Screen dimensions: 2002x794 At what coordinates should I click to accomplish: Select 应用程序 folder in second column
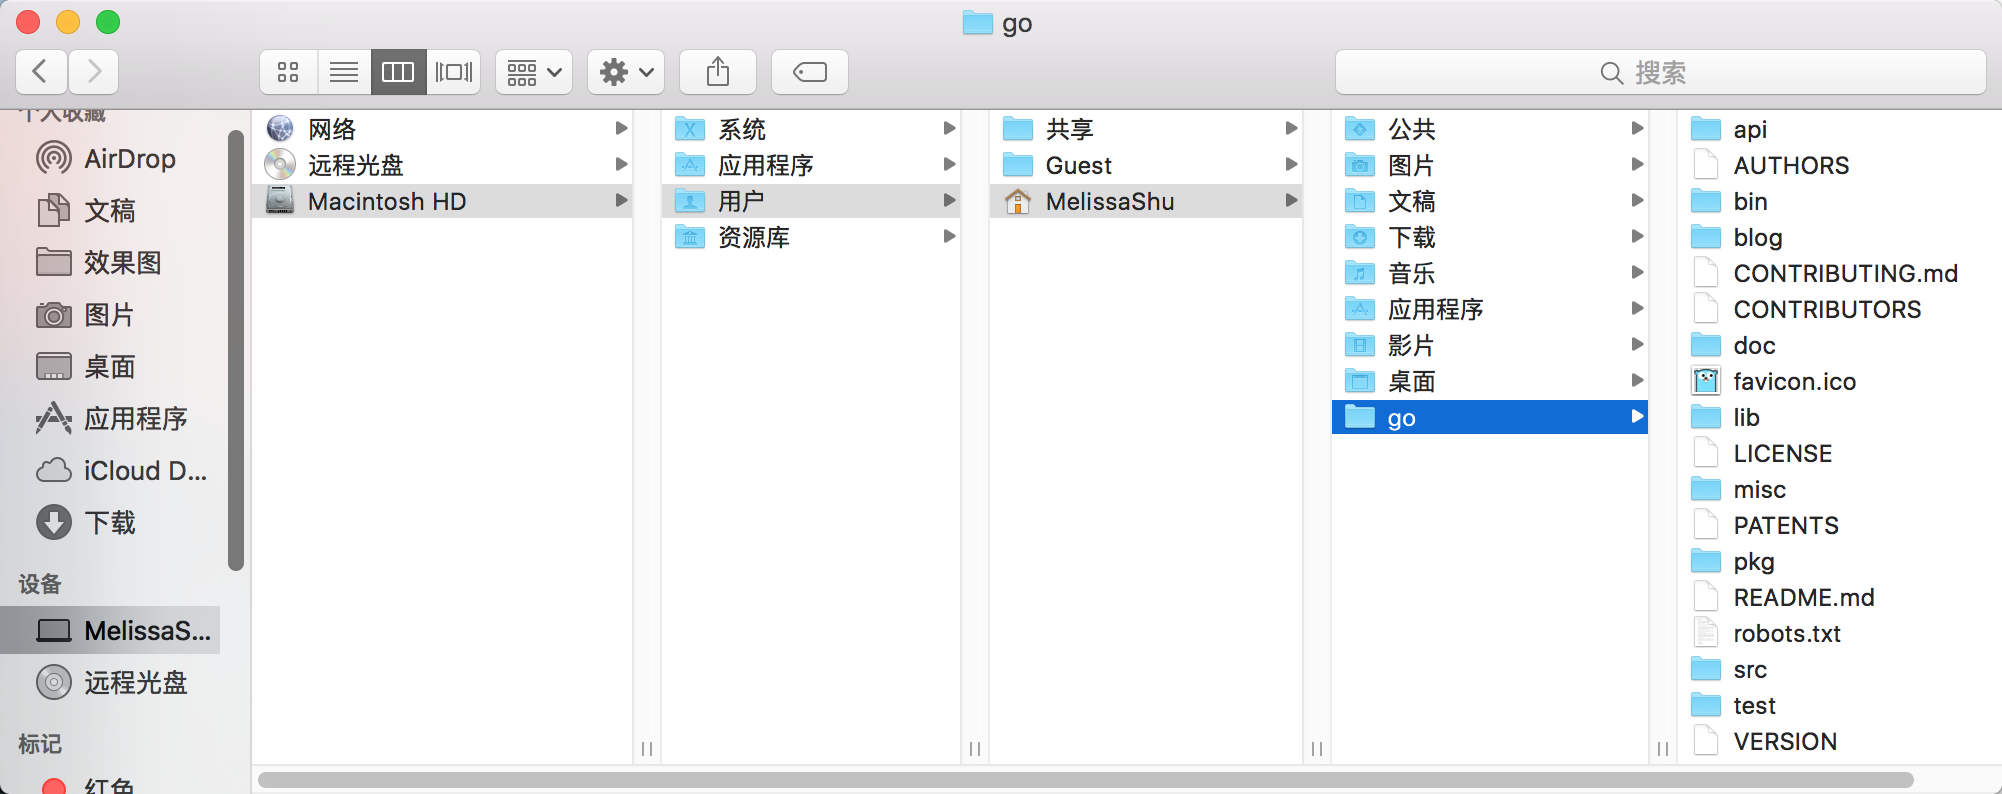[811, 165]
